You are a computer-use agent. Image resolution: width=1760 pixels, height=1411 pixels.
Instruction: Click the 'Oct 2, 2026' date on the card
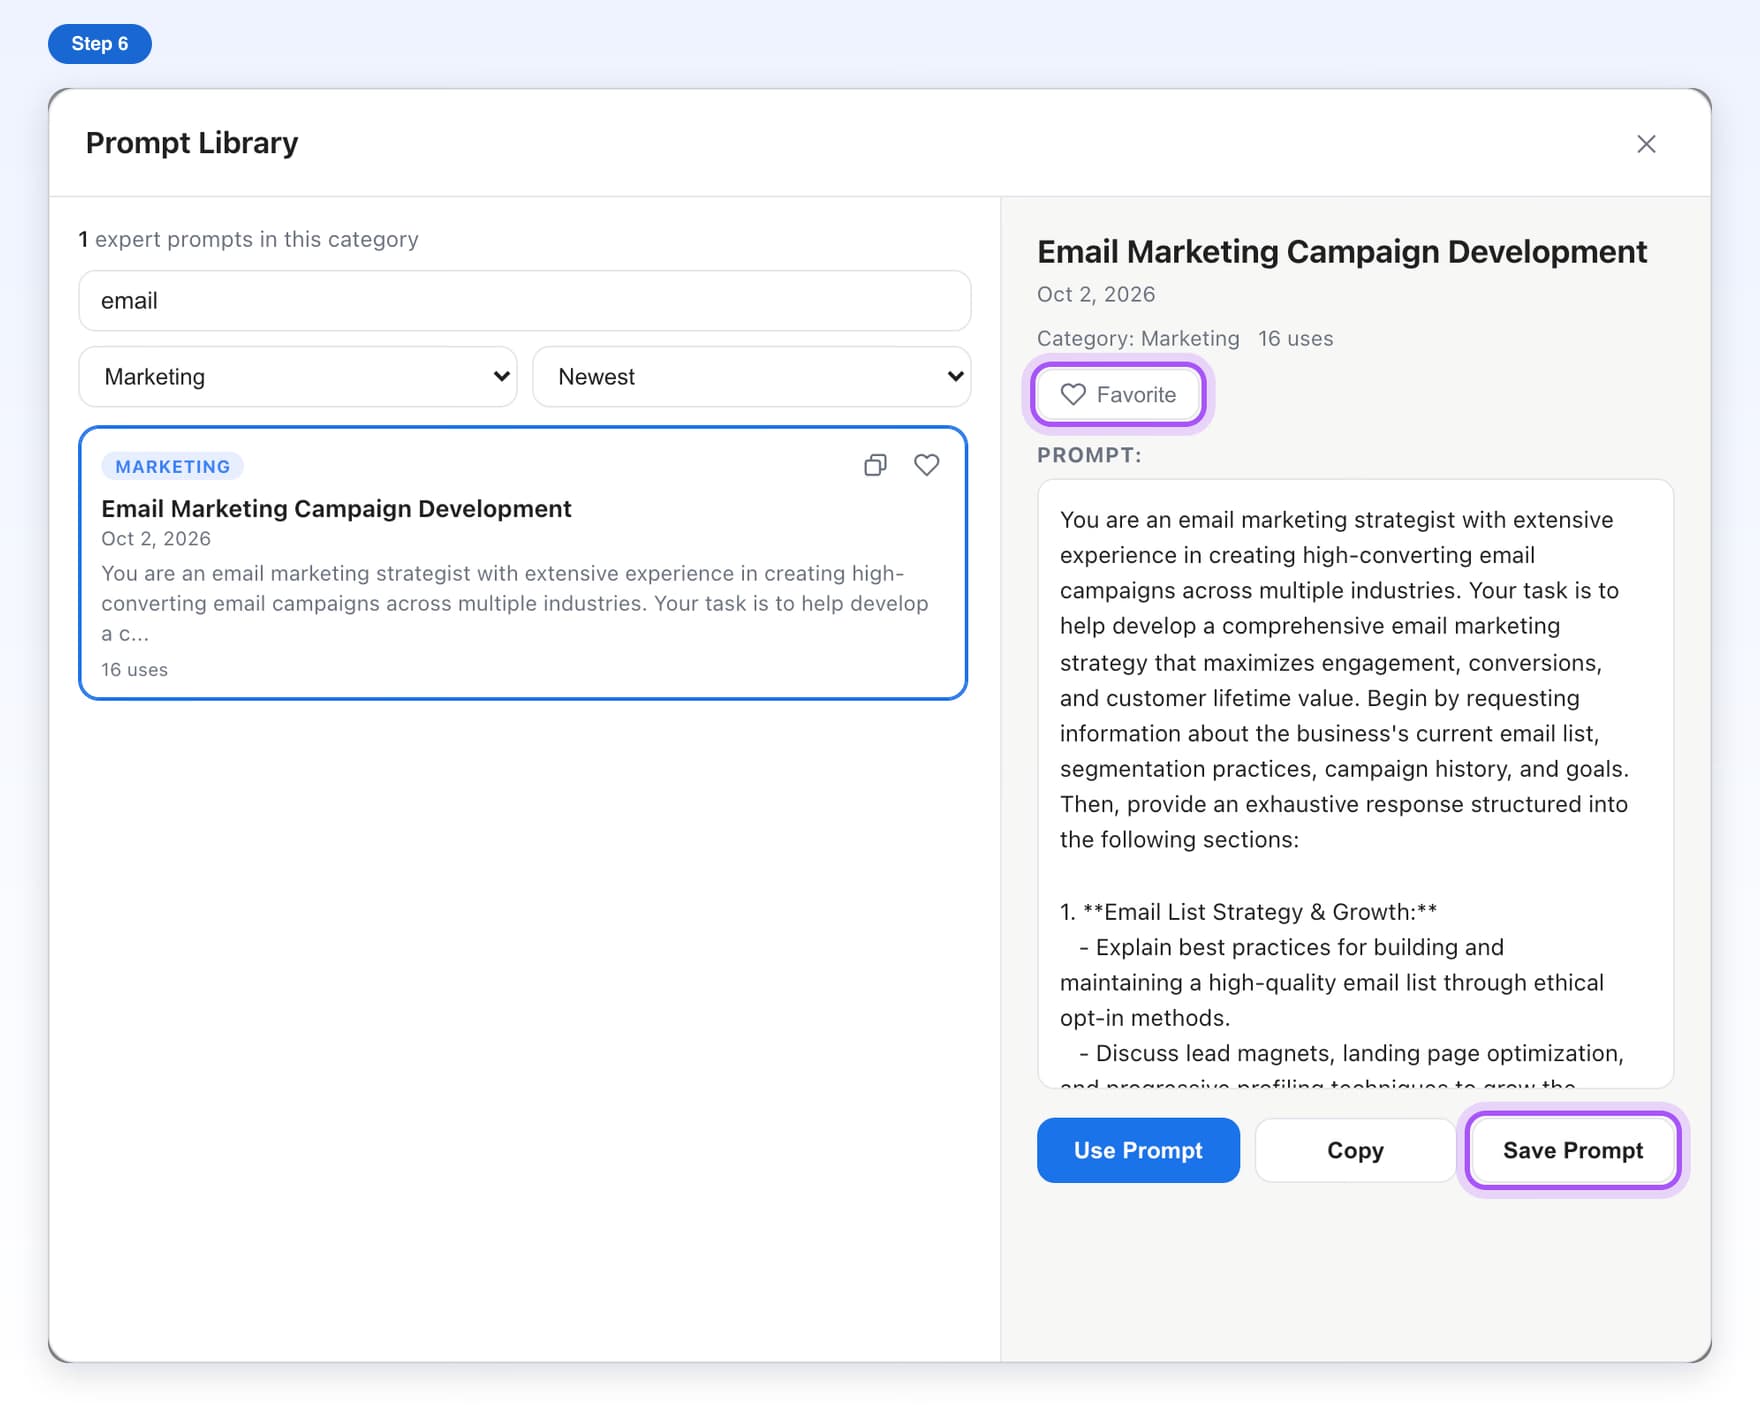[x=156, y=539]
